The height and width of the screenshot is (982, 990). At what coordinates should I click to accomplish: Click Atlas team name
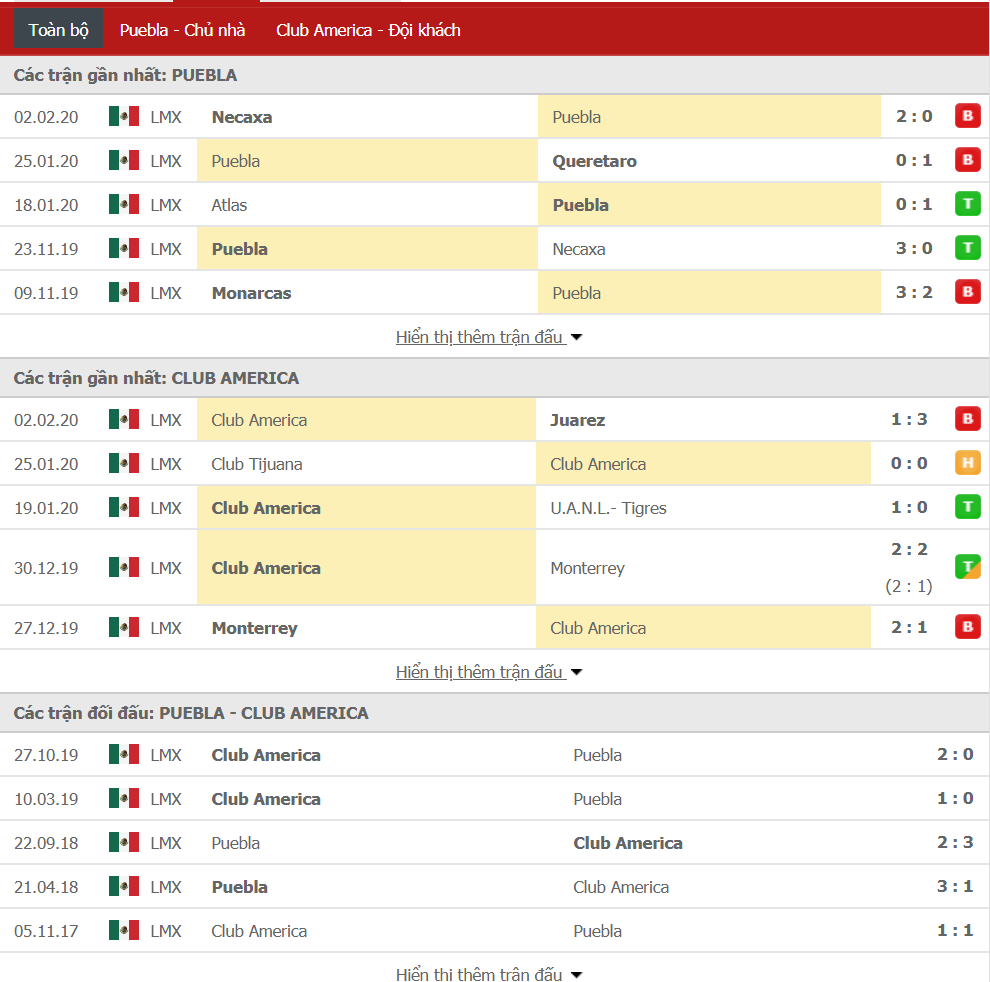coord(229,205)
